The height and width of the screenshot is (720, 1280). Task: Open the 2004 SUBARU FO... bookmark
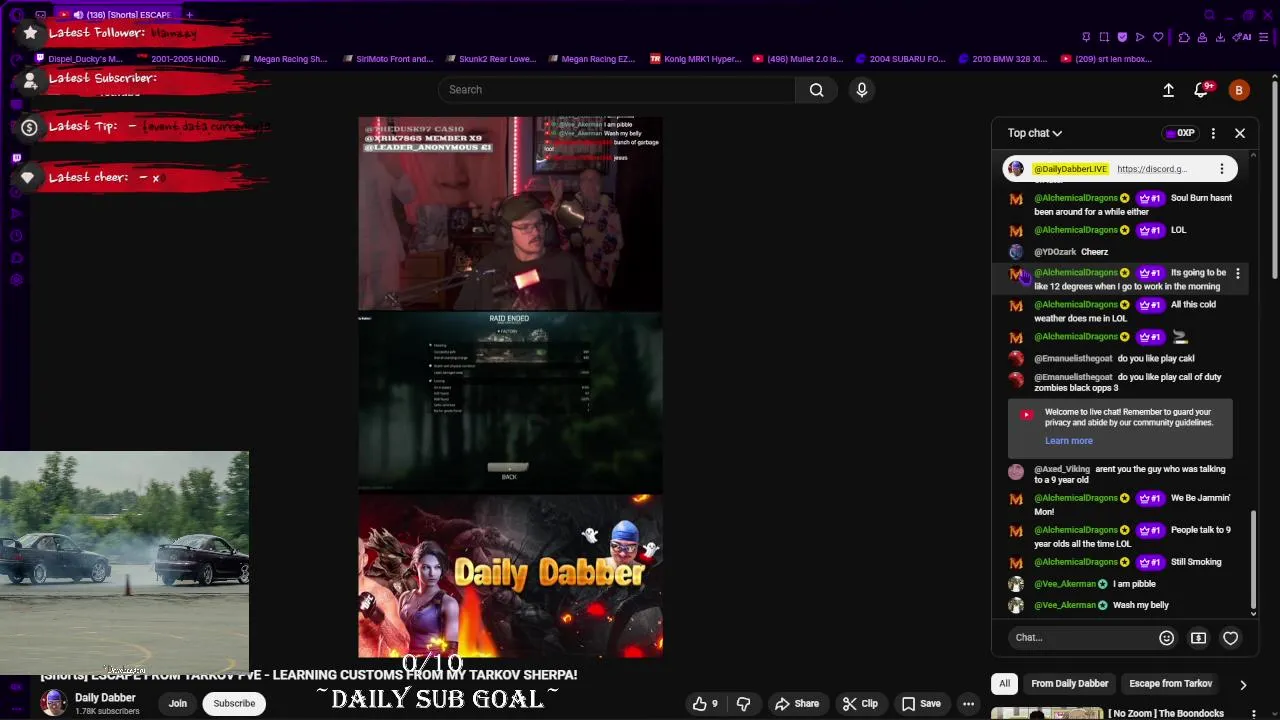(900, 59)
